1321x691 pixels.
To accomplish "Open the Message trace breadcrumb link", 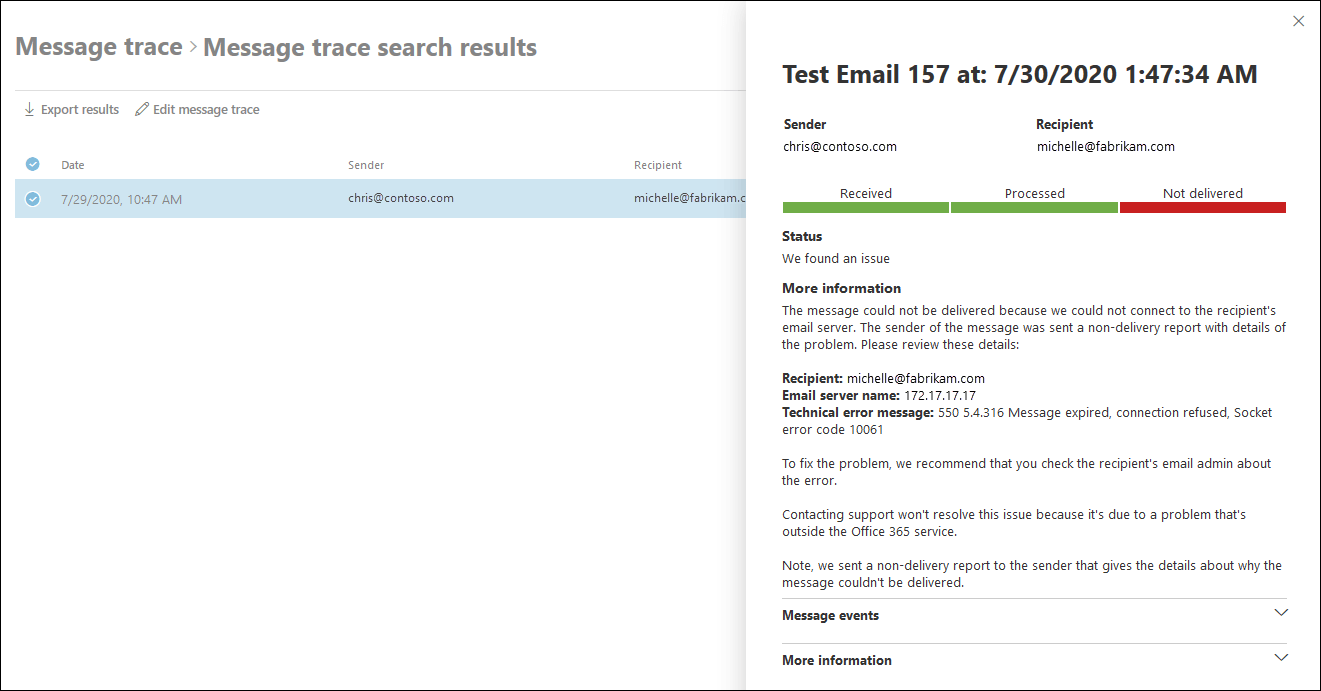I will [98, 46].
